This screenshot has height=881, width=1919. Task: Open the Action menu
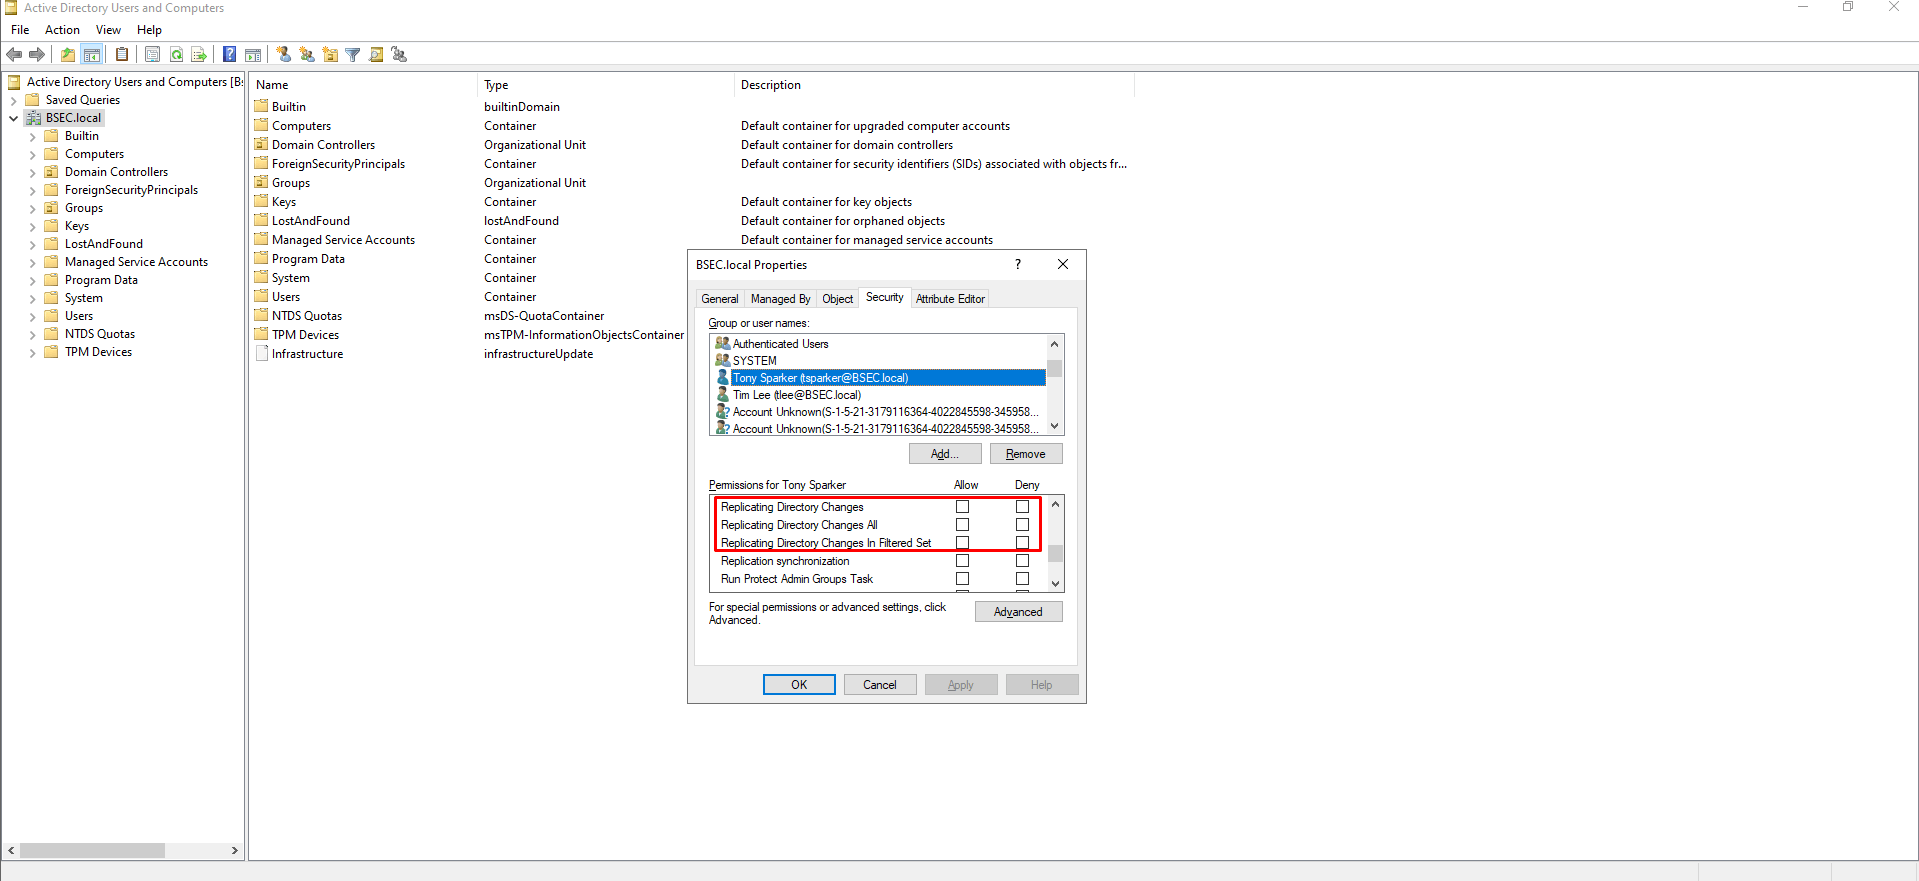62,30
